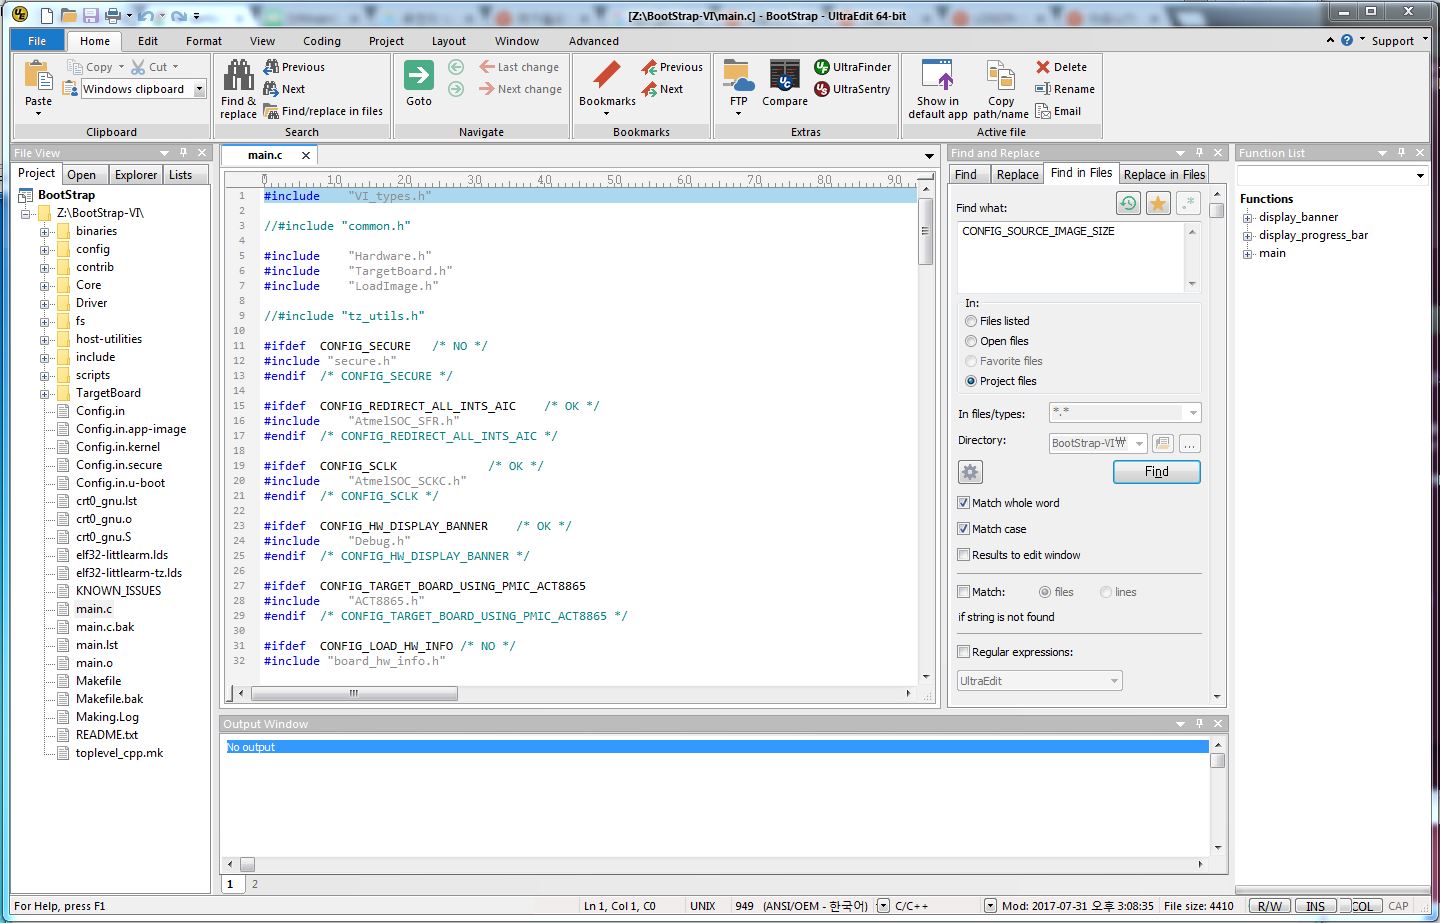Enable Results to edit window checkbox
Image resolution: width=1440 pixels, height=923 pixels.
point(964,555)
